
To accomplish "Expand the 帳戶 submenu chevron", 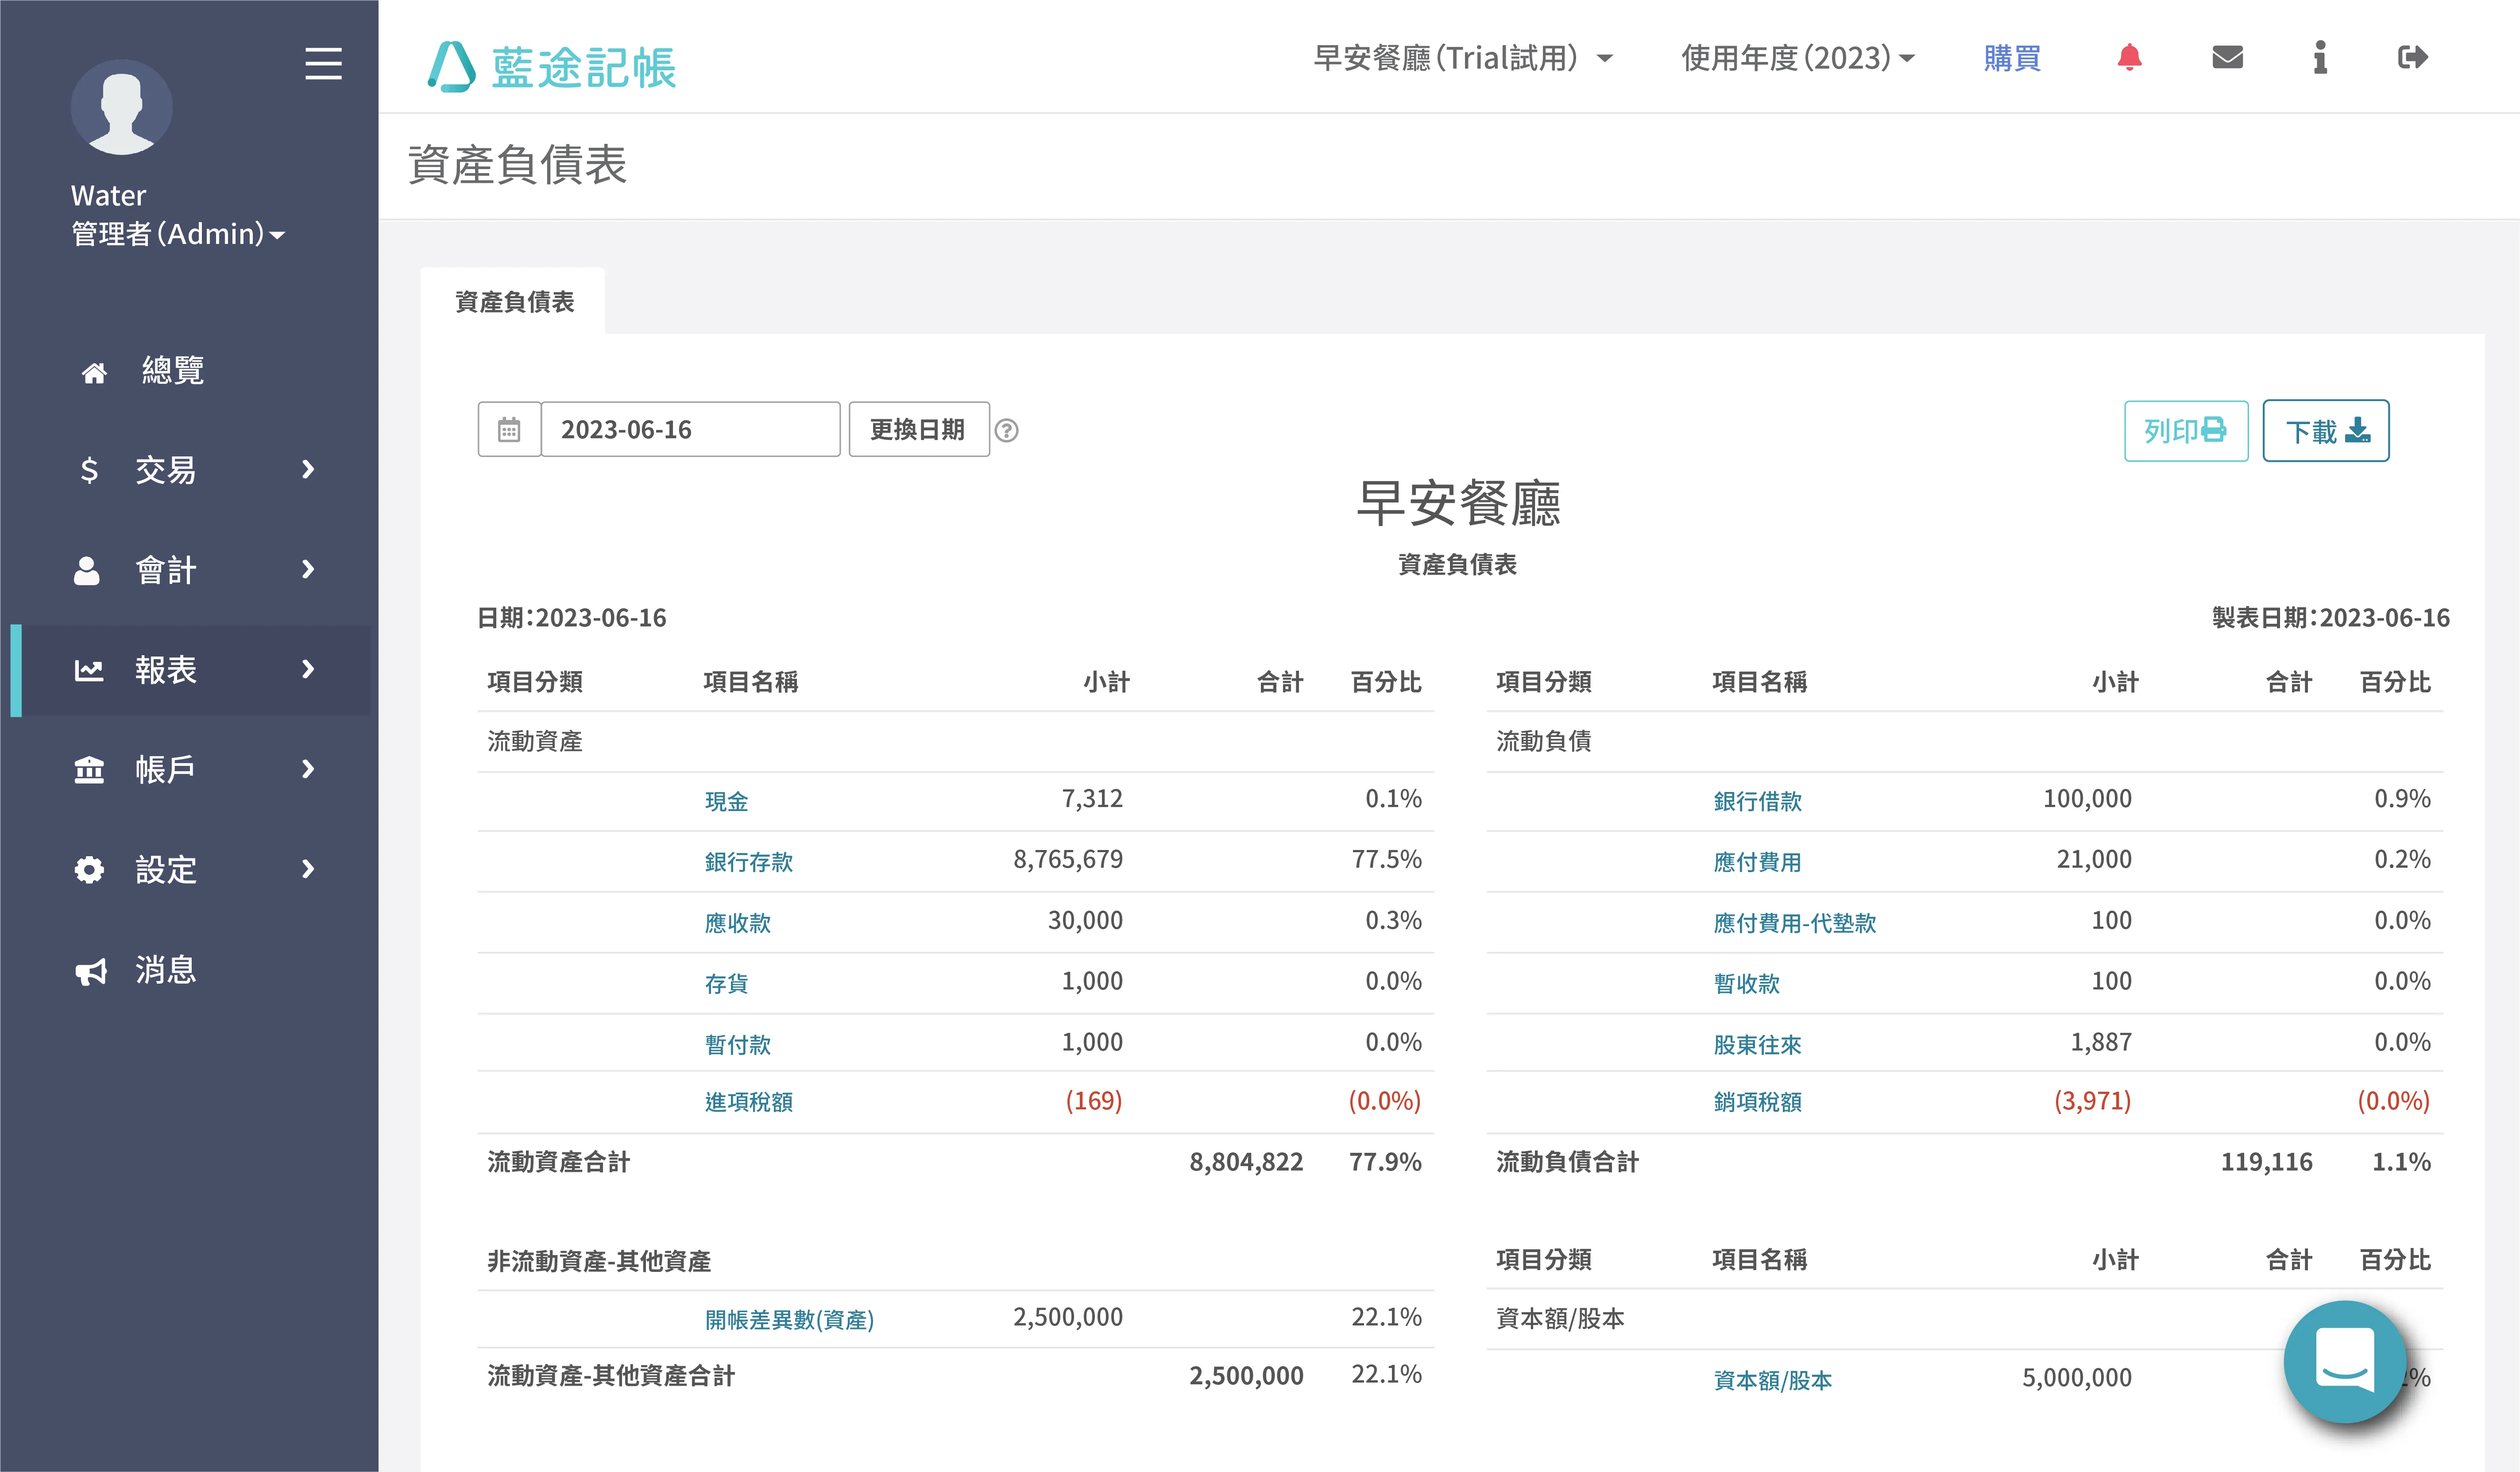I will [x=308, y=769].
